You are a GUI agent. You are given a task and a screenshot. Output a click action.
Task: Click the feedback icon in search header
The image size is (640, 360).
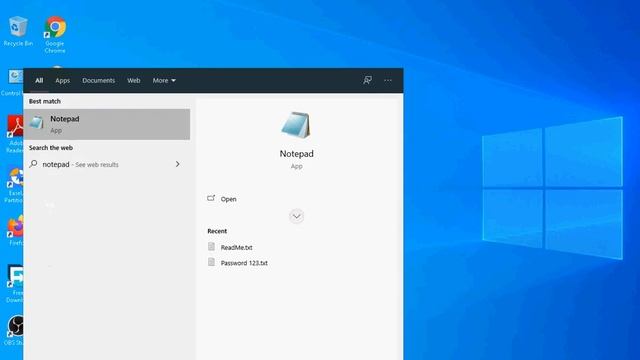click(x=367, y=80)
